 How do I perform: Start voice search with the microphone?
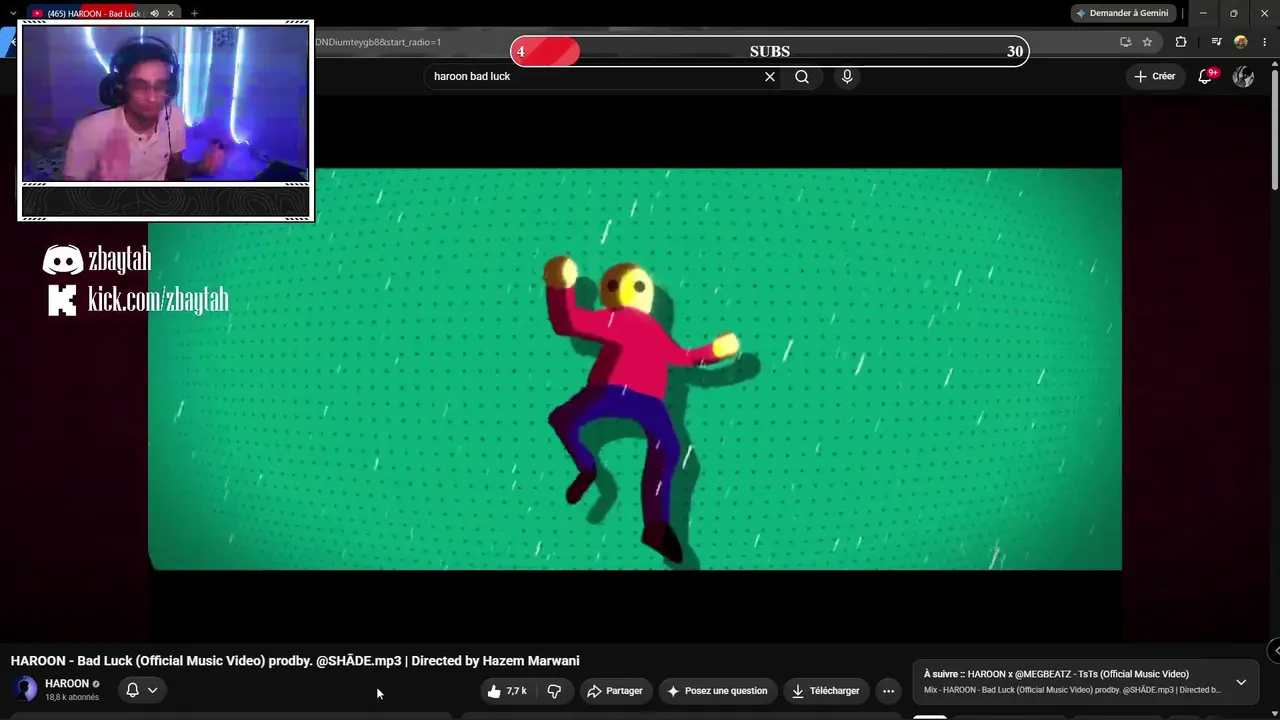coord(847,77)
